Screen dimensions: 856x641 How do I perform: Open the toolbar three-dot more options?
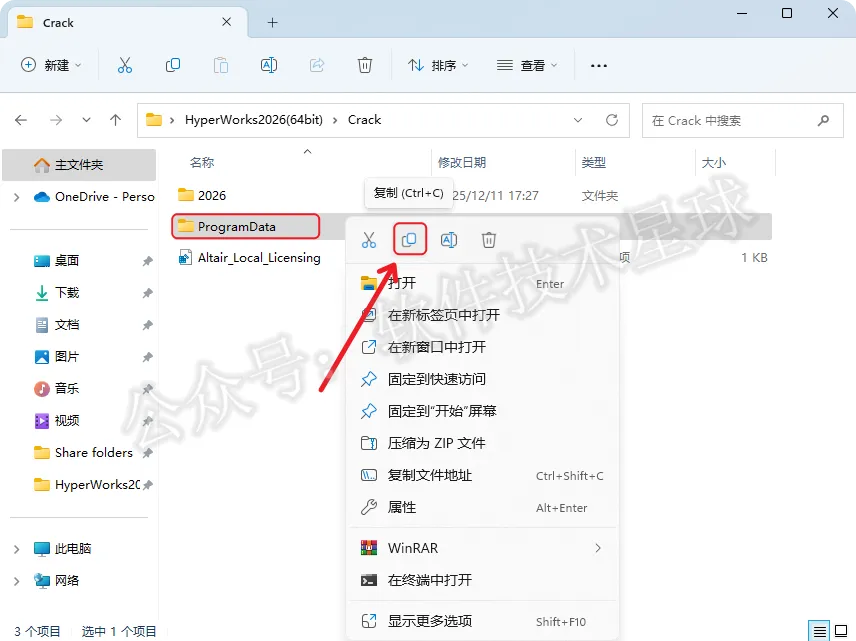pos(599,66)
